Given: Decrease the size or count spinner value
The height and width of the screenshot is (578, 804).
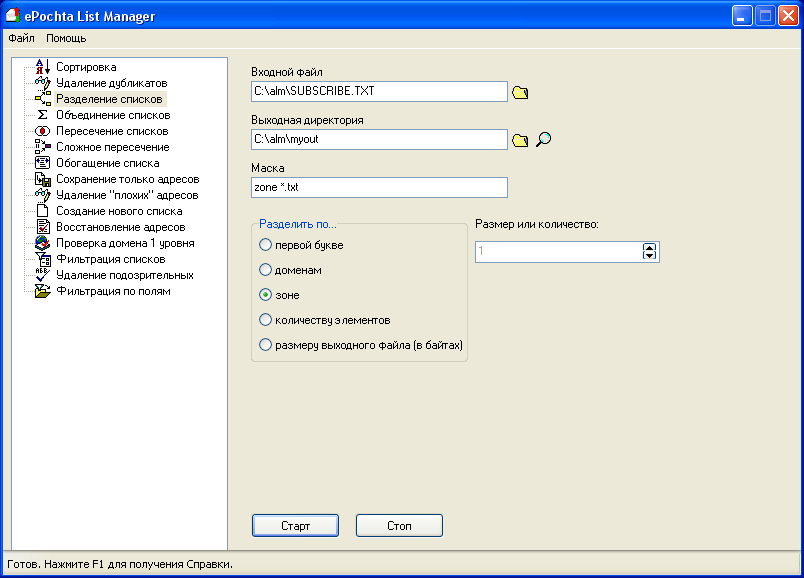Looking at the screenshot, I should pyautogui.click(x=649, y=256).
